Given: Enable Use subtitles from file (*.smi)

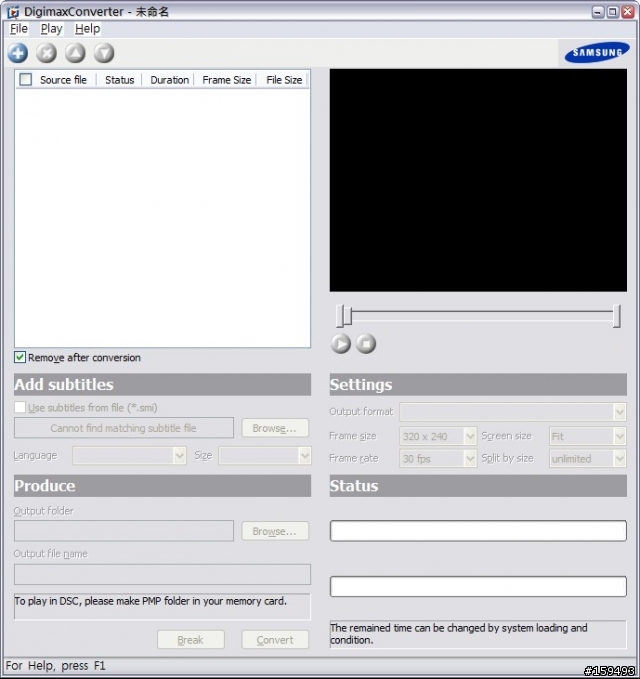Looking at the screenshot, I should (x=20, y=407).
